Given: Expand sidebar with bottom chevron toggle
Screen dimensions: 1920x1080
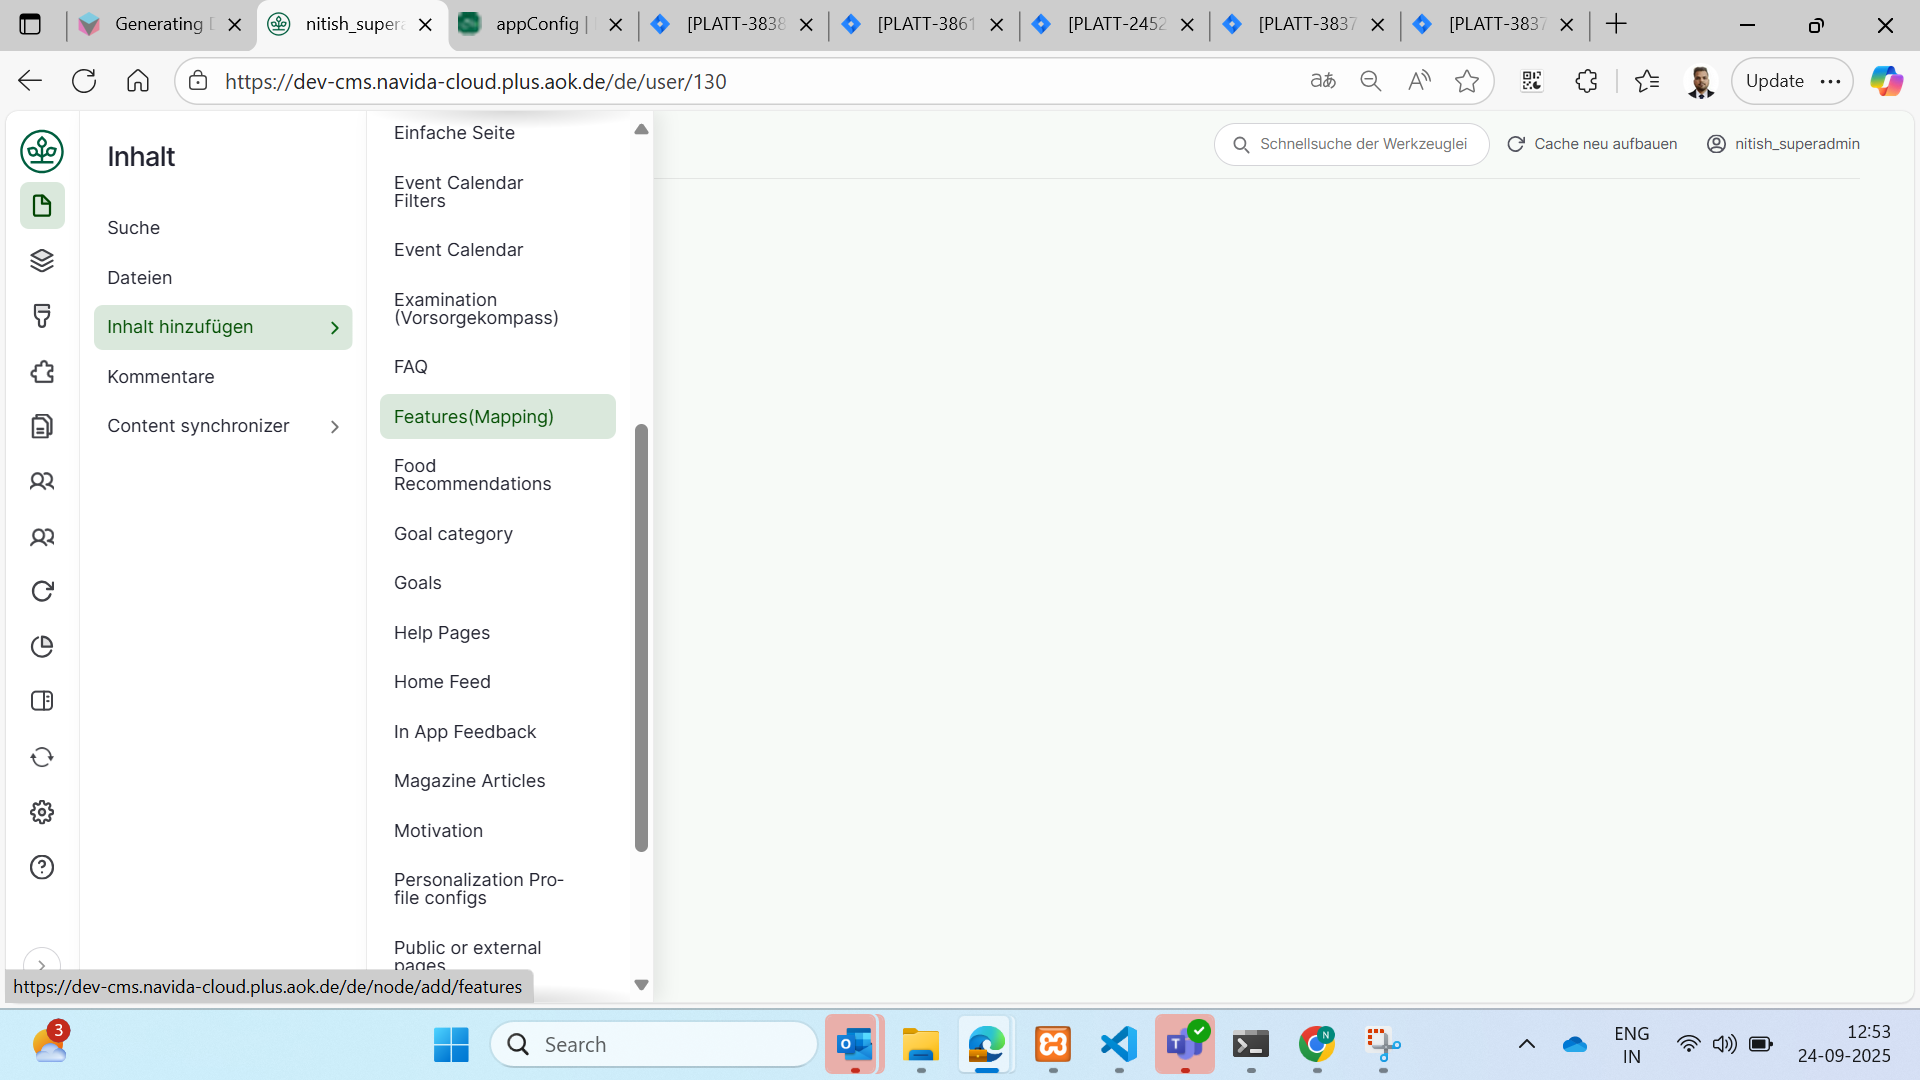Looking at the screenshot, I should click(41, 964).
